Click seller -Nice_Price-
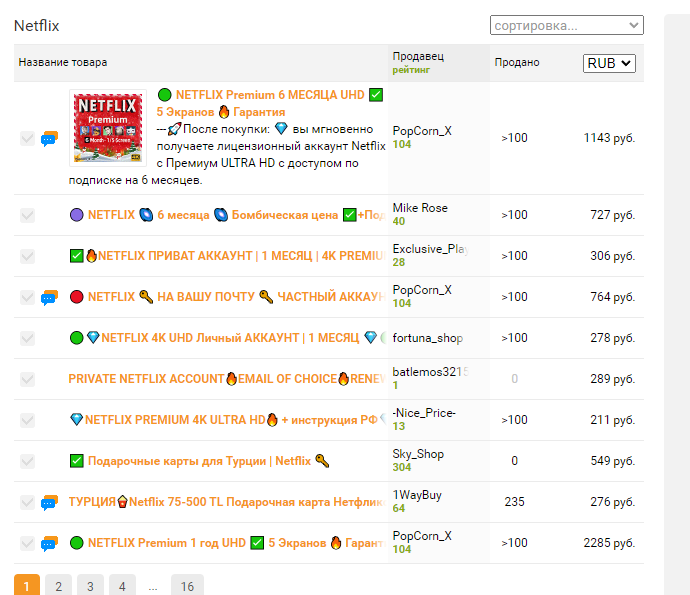The image size is (690, 595). coord(424,413)
